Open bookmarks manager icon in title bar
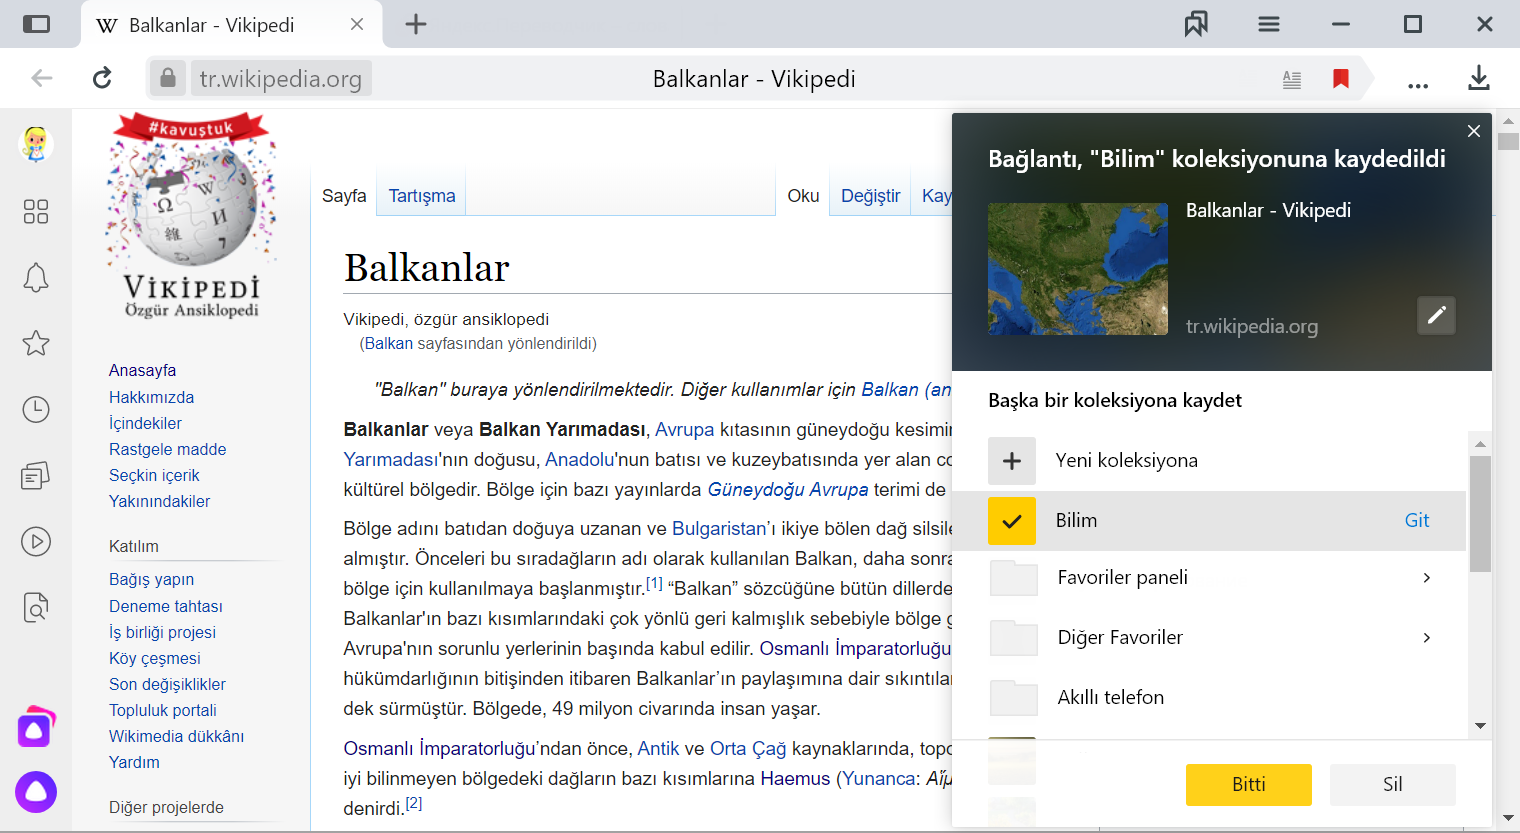Image resolution: width=1520 pixels, height=833 pixels. pyautogui.click(x=1196, y=24)
